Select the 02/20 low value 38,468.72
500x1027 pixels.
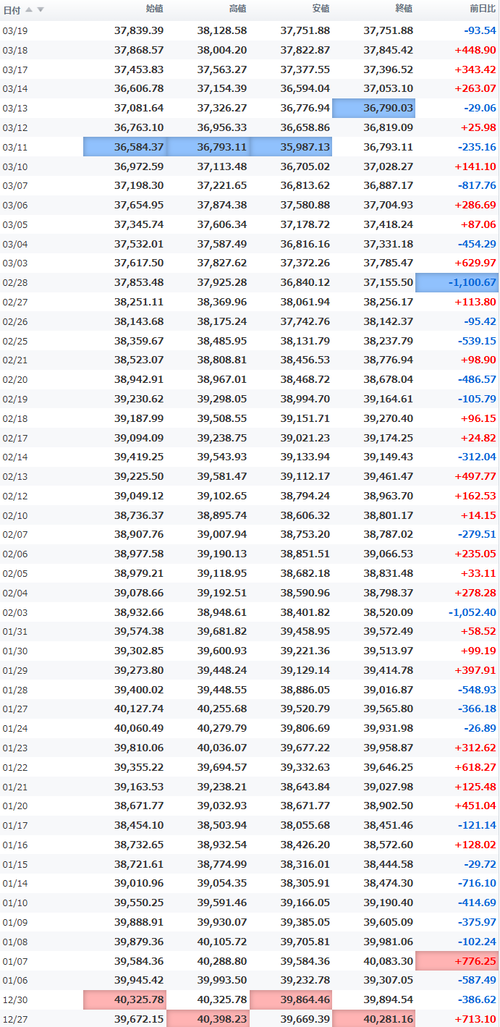[305, 380]
